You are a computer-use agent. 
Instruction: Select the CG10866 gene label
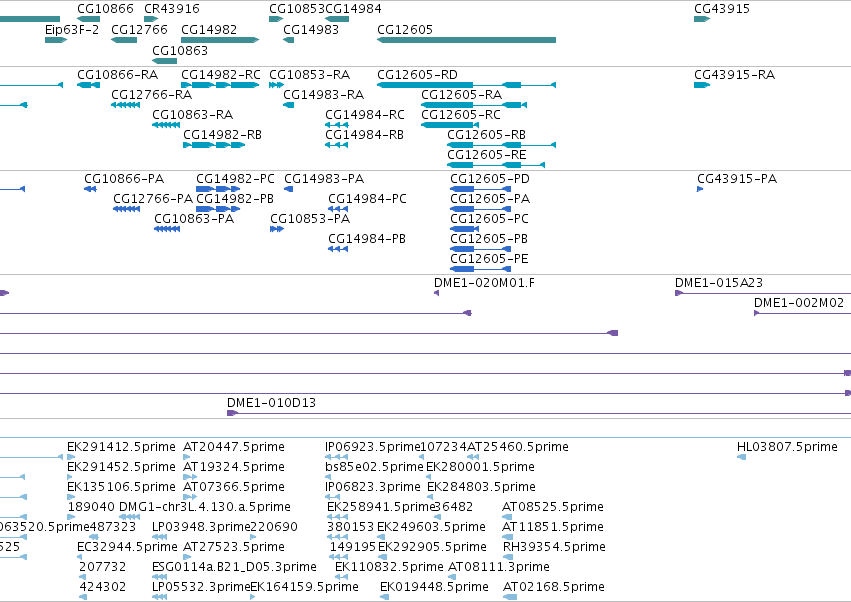point(105,9)
